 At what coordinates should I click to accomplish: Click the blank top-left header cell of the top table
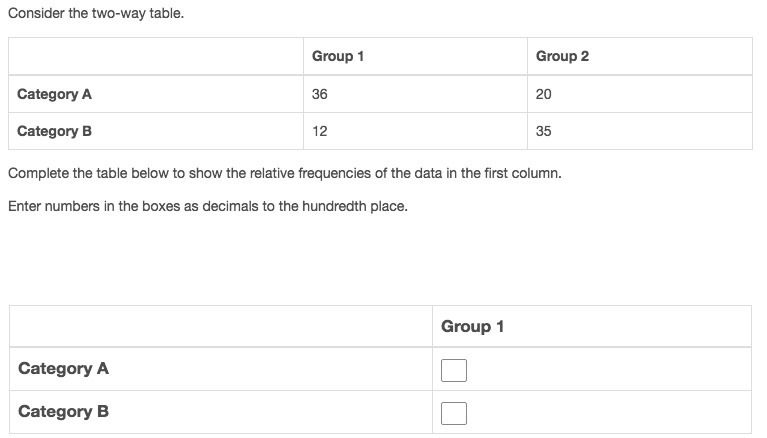pos(155,56)
